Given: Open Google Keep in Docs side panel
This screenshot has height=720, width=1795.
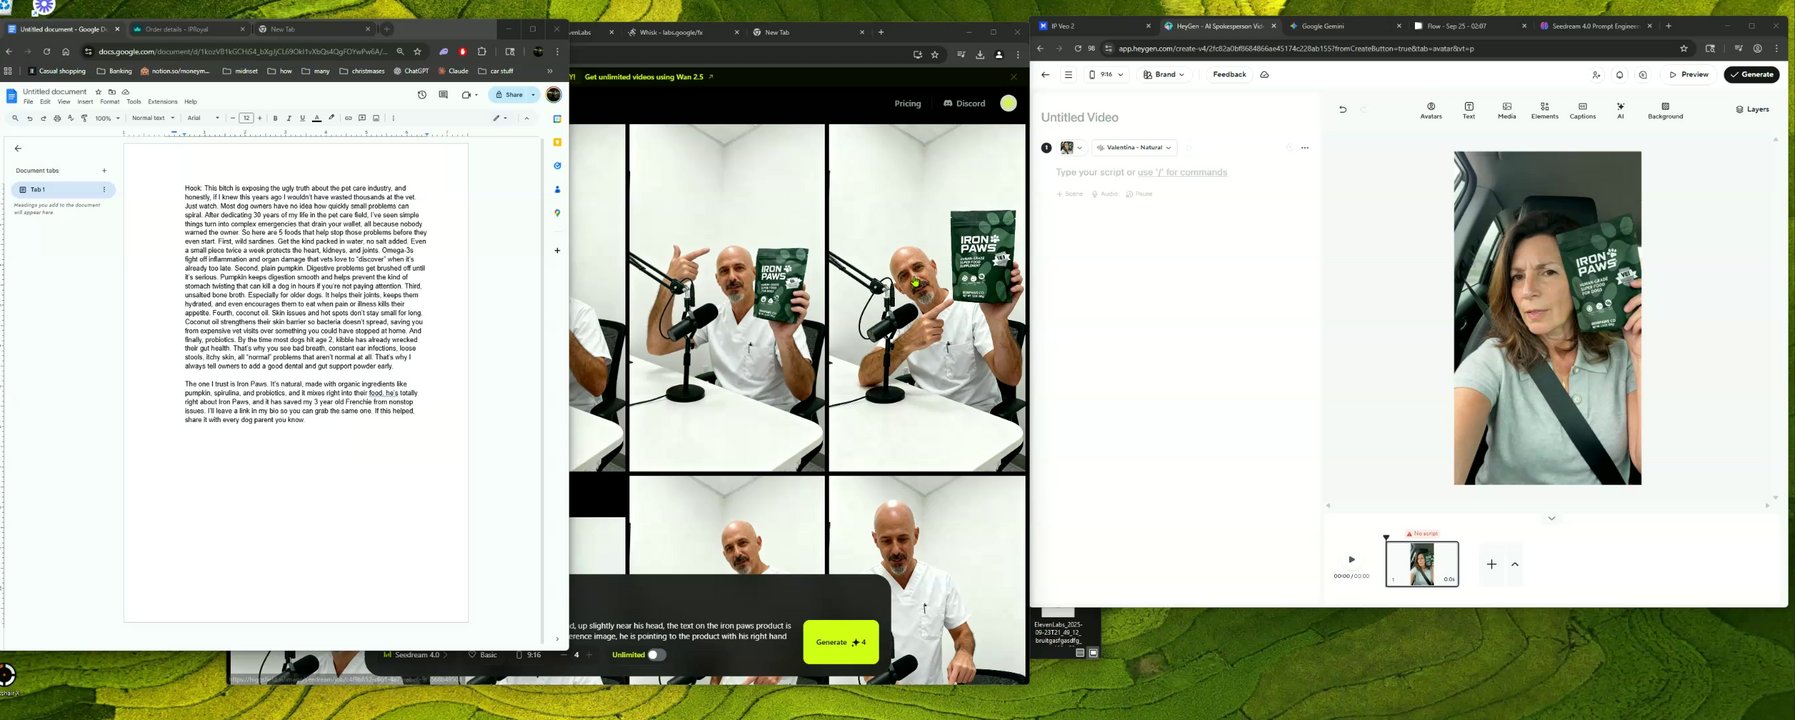Looking at the screenshot, I should tap(557, 142).
